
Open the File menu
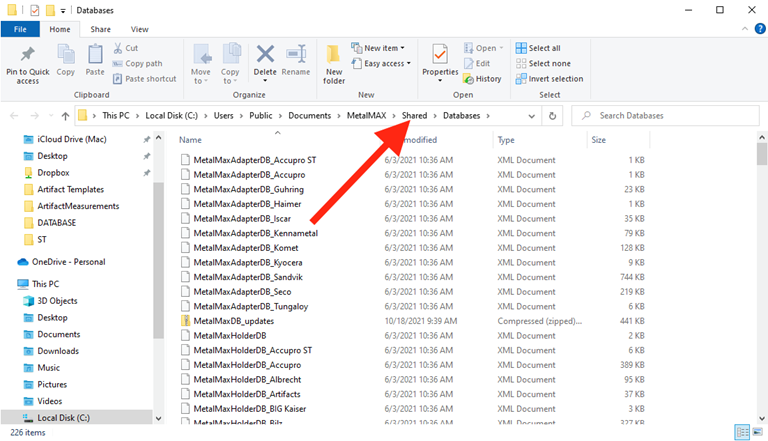20,29
